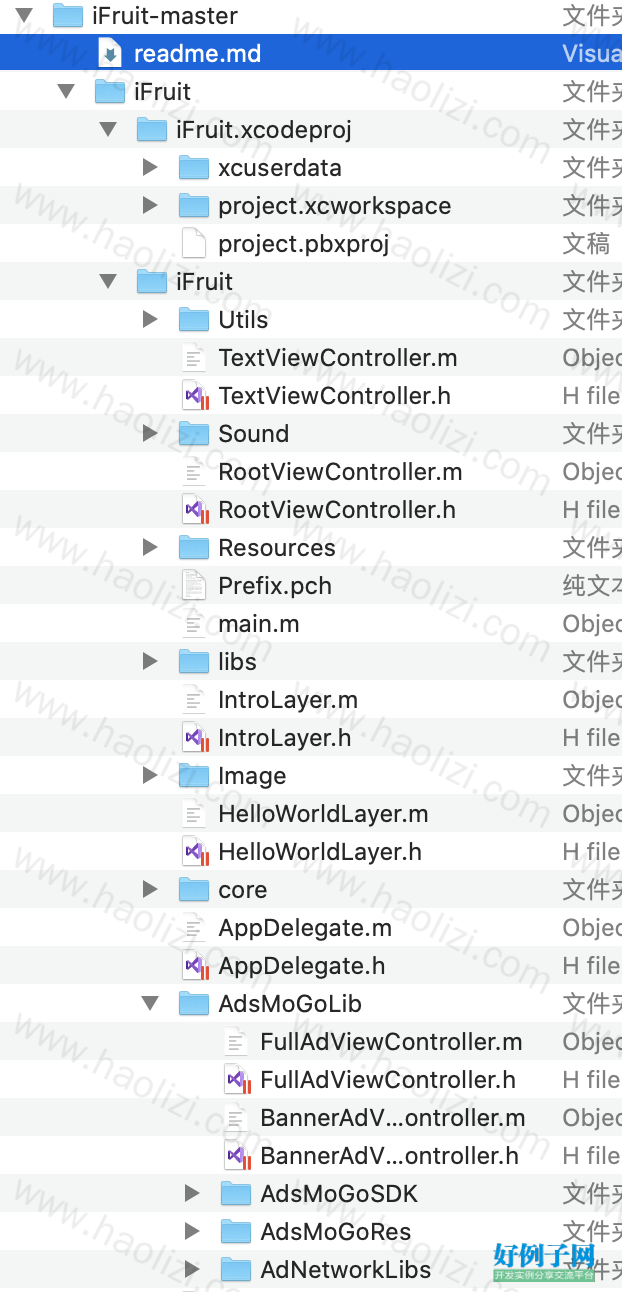Click the HelloWorldLayer.h Visual Studio icon
This screenshot has width=622, height=1292.
tap(195, 852)
